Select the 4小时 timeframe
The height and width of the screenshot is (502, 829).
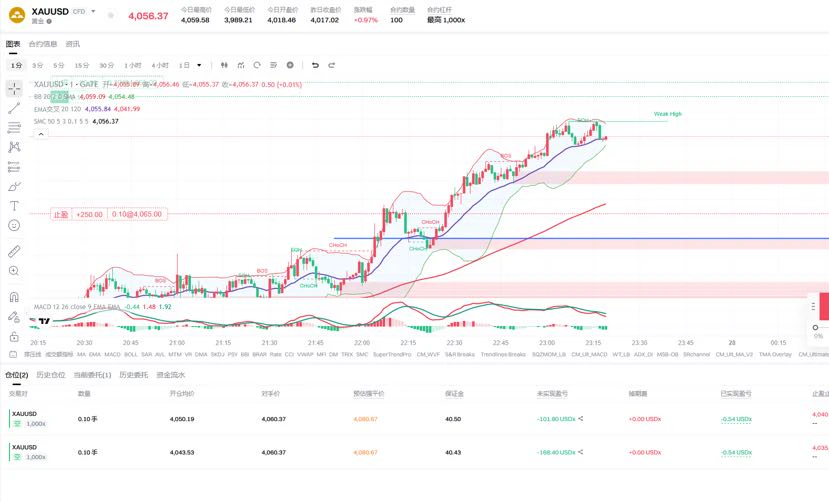click(160, 65)
